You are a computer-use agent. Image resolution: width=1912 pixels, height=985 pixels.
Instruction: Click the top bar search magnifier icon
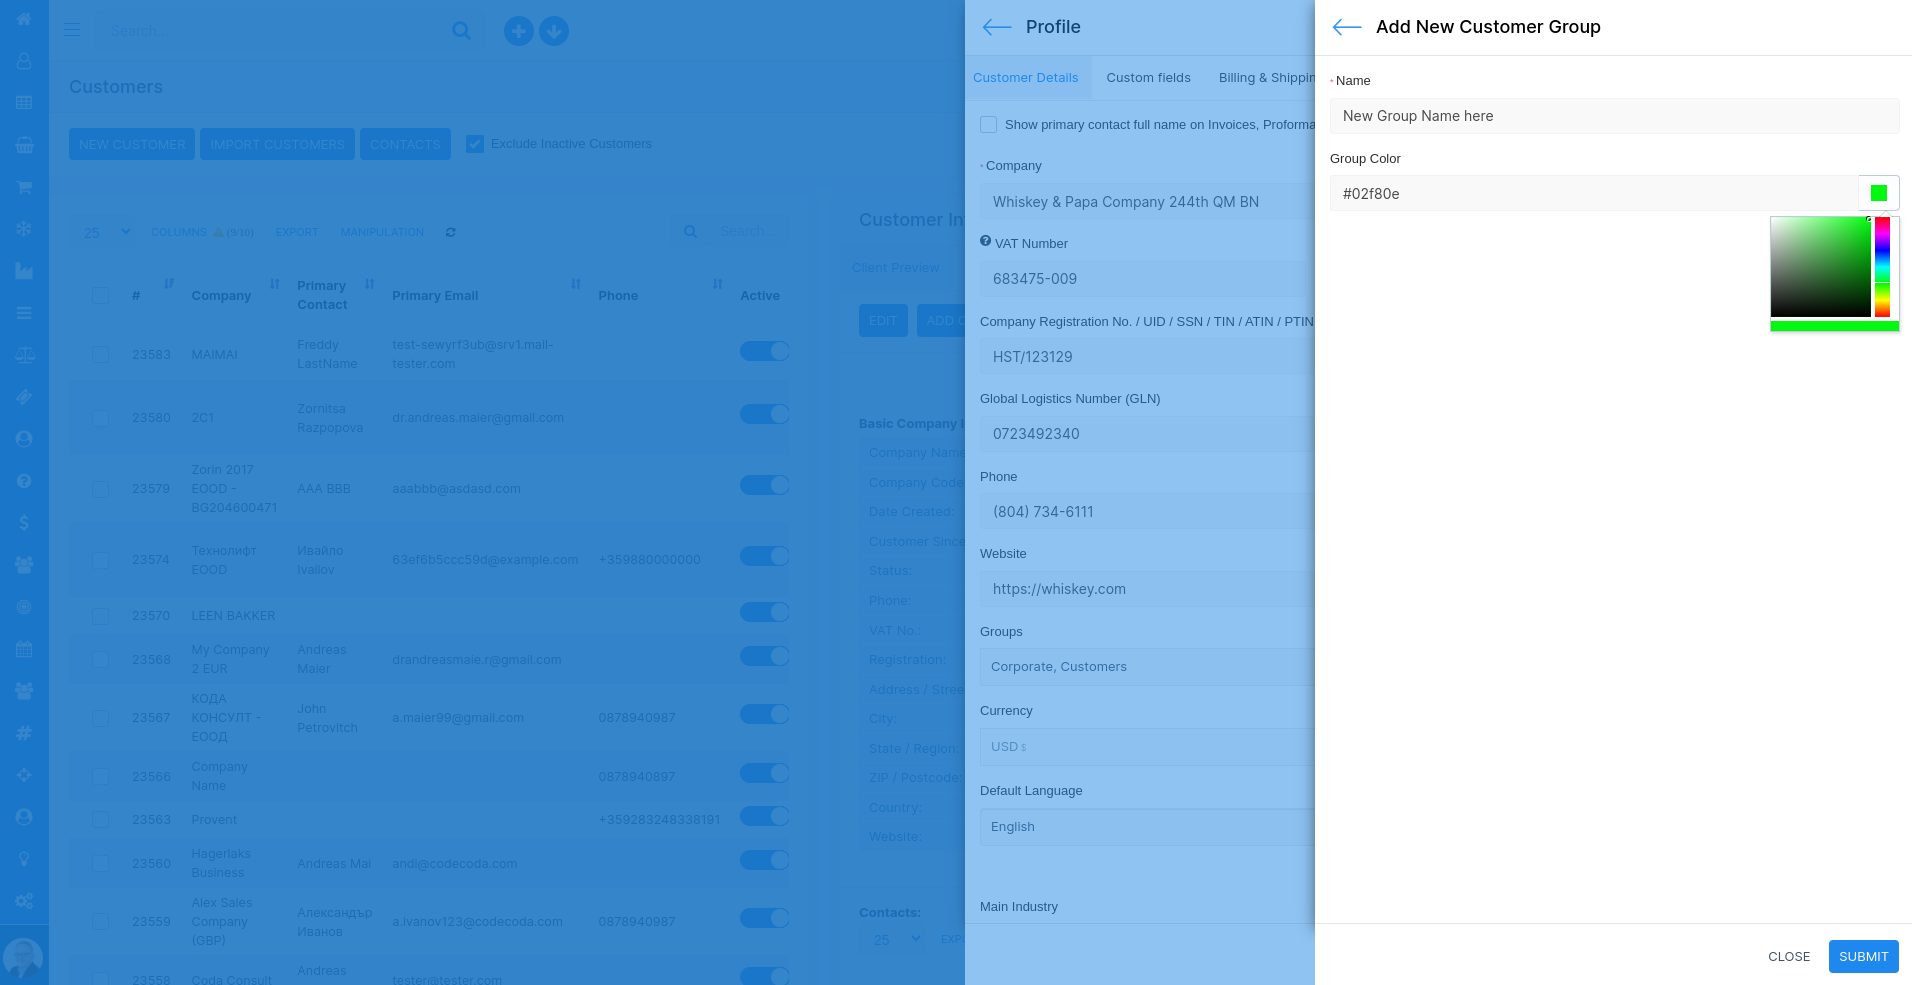461,31
